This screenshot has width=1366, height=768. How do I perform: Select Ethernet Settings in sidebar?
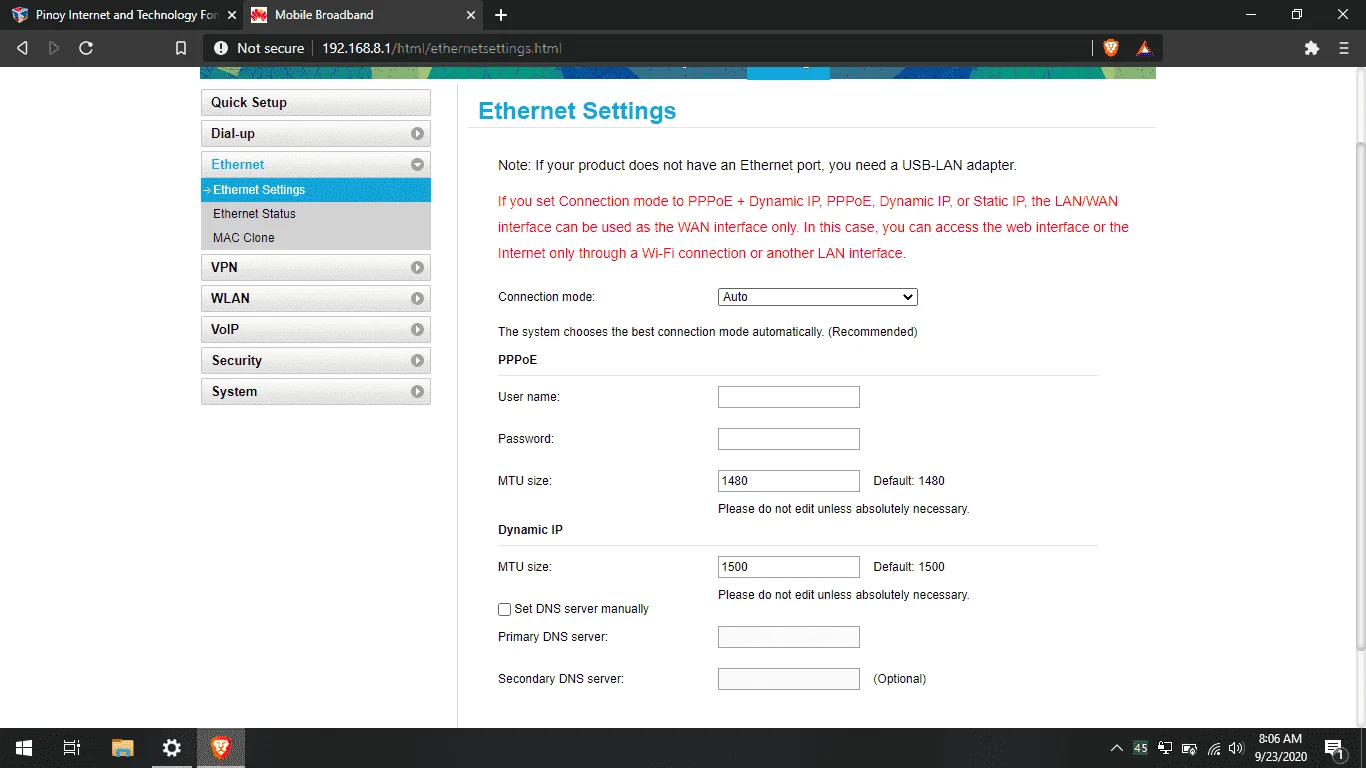coord(316,190)
